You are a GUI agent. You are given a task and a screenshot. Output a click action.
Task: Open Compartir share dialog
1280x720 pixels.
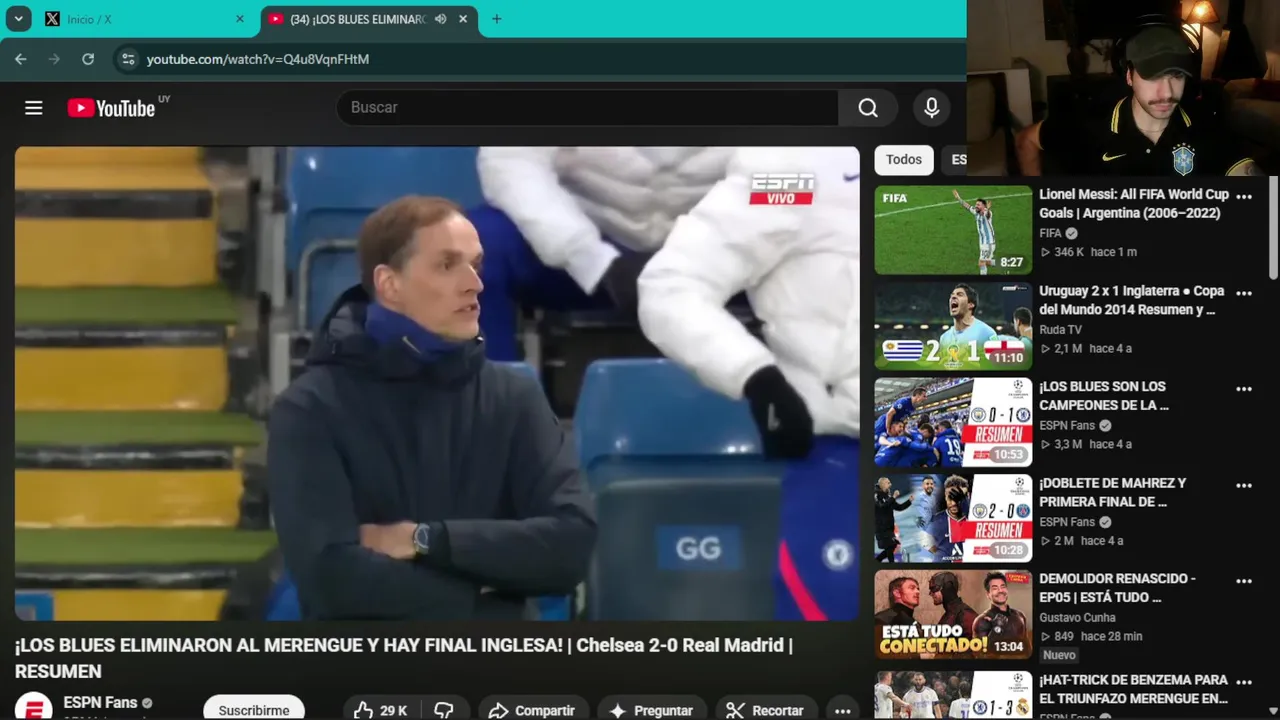(x=532, y=710)
